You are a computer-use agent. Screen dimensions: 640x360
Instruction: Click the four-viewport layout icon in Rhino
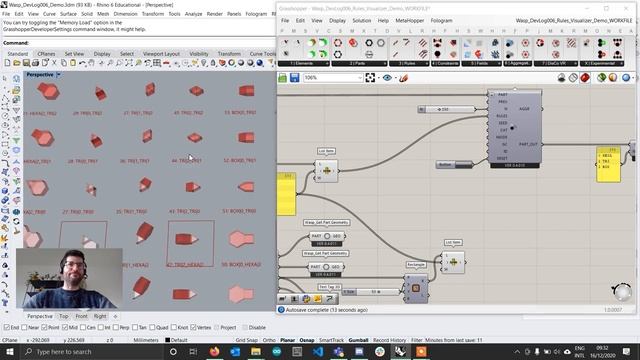157,63
